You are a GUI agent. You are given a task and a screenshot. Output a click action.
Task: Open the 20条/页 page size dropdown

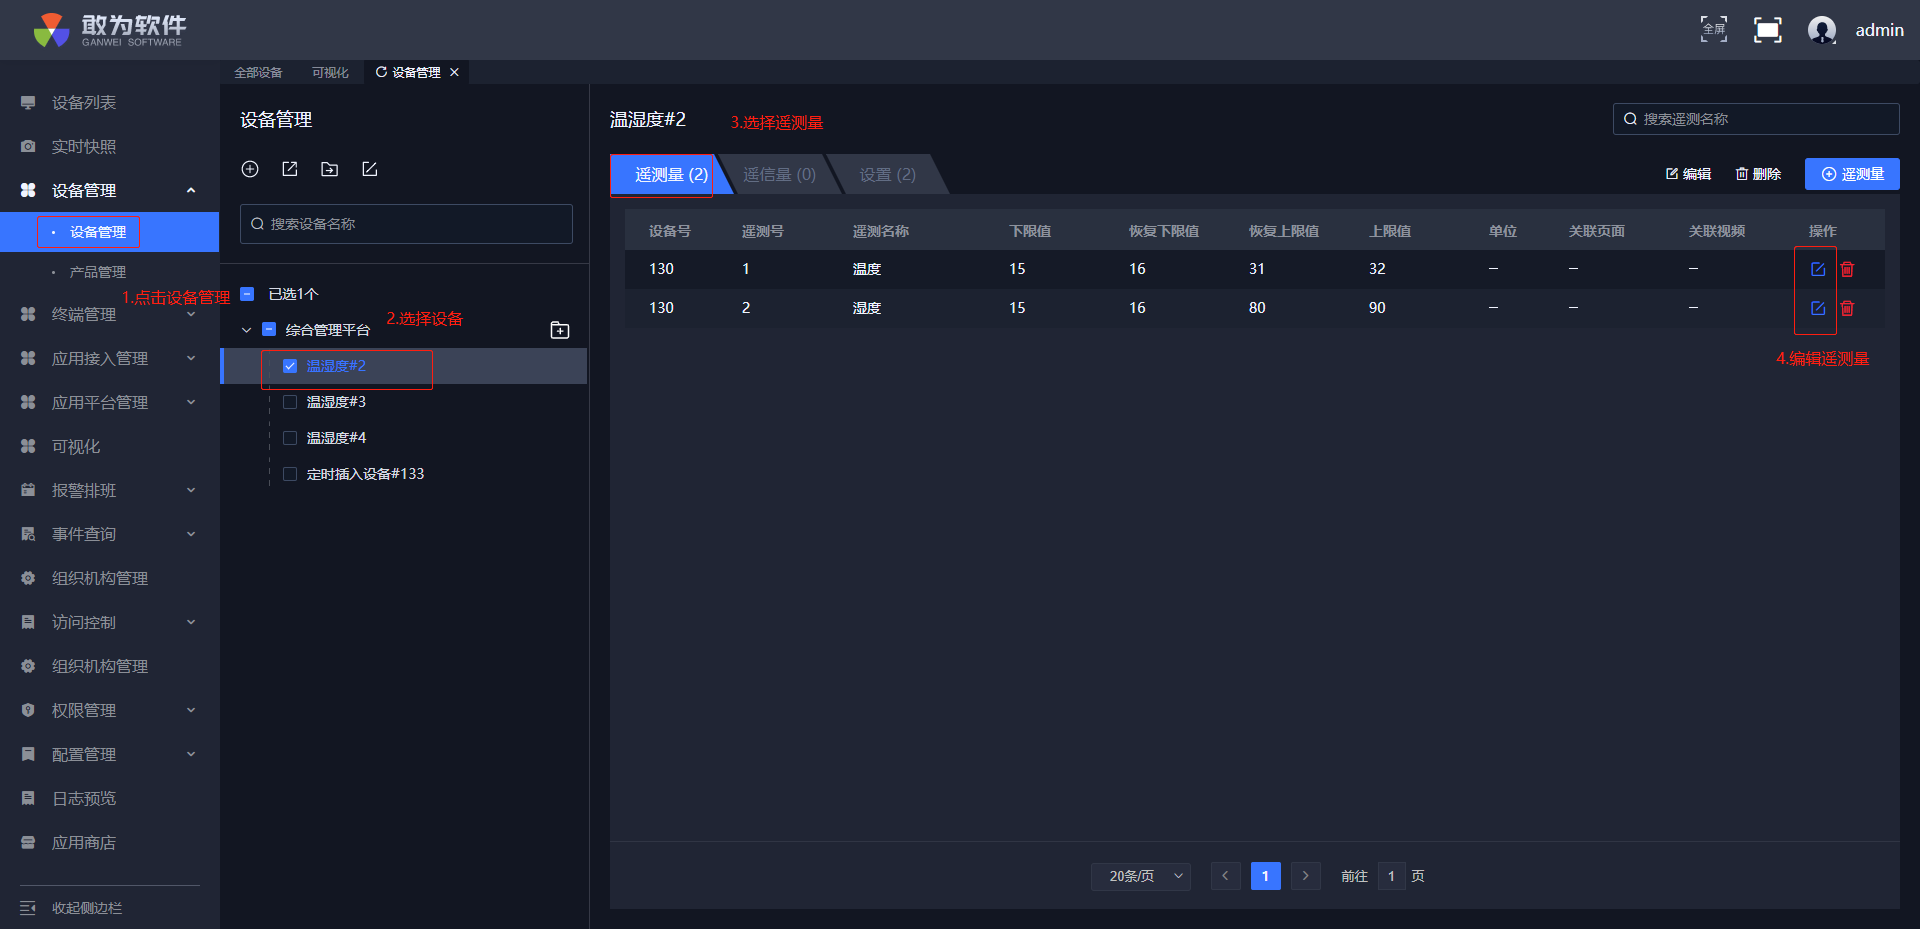tap(1141, 876)
